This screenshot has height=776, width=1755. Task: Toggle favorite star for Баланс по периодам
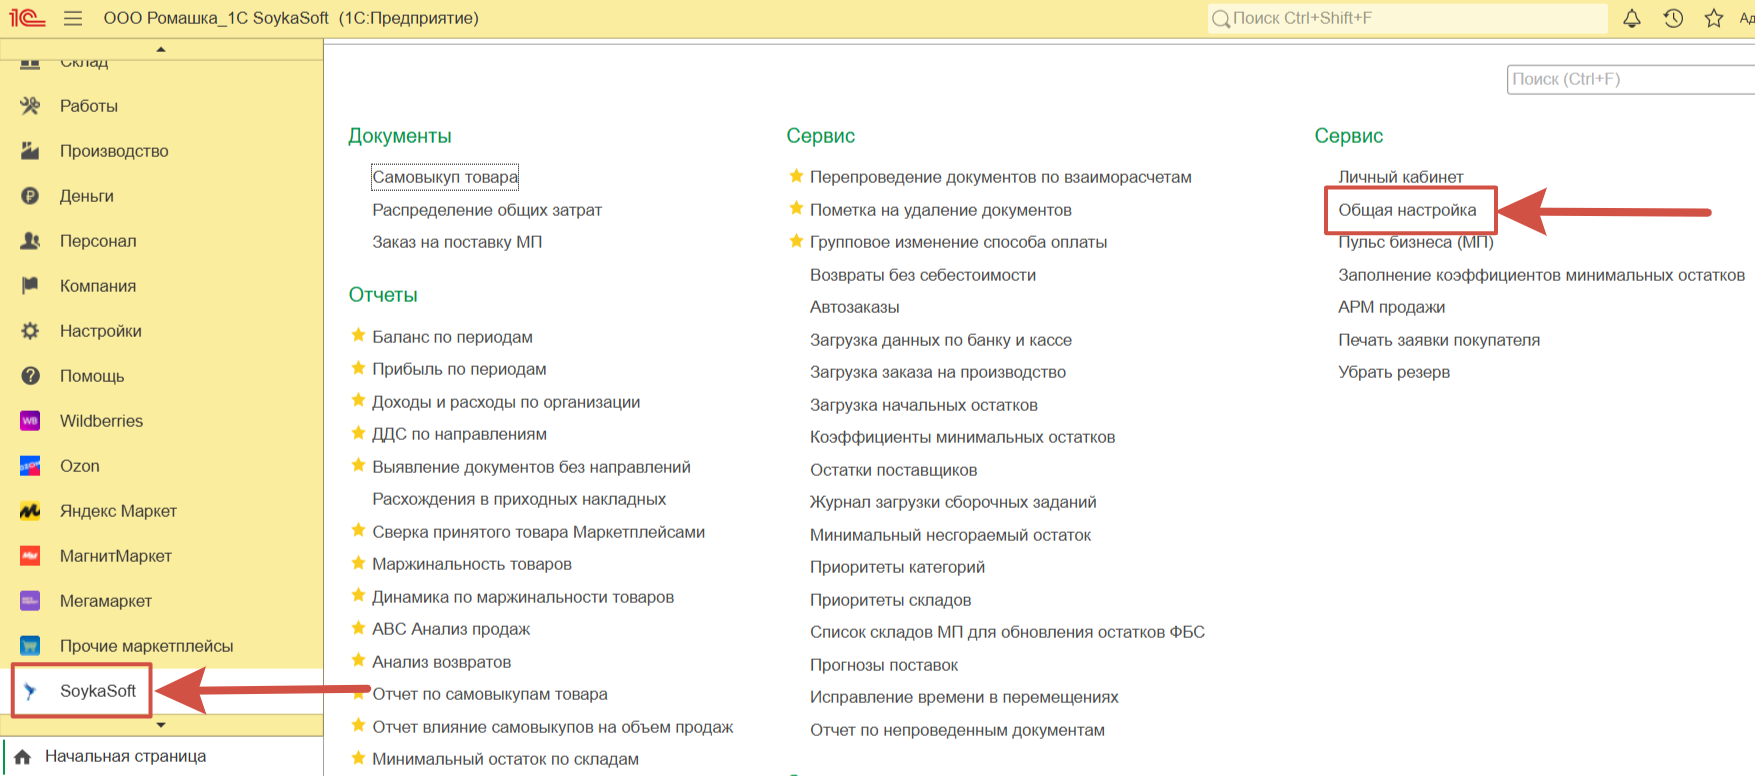[x=358, y=337]
